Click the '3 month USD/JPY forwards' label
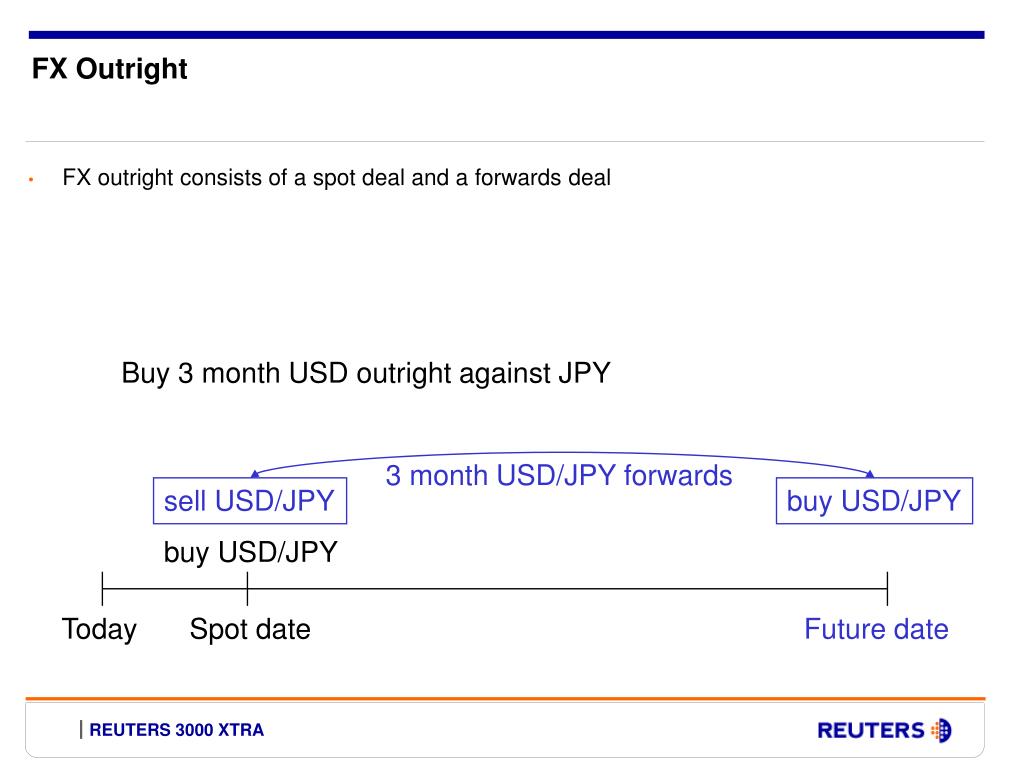This screenshot has width=1024, height=768. pos(558,475)
